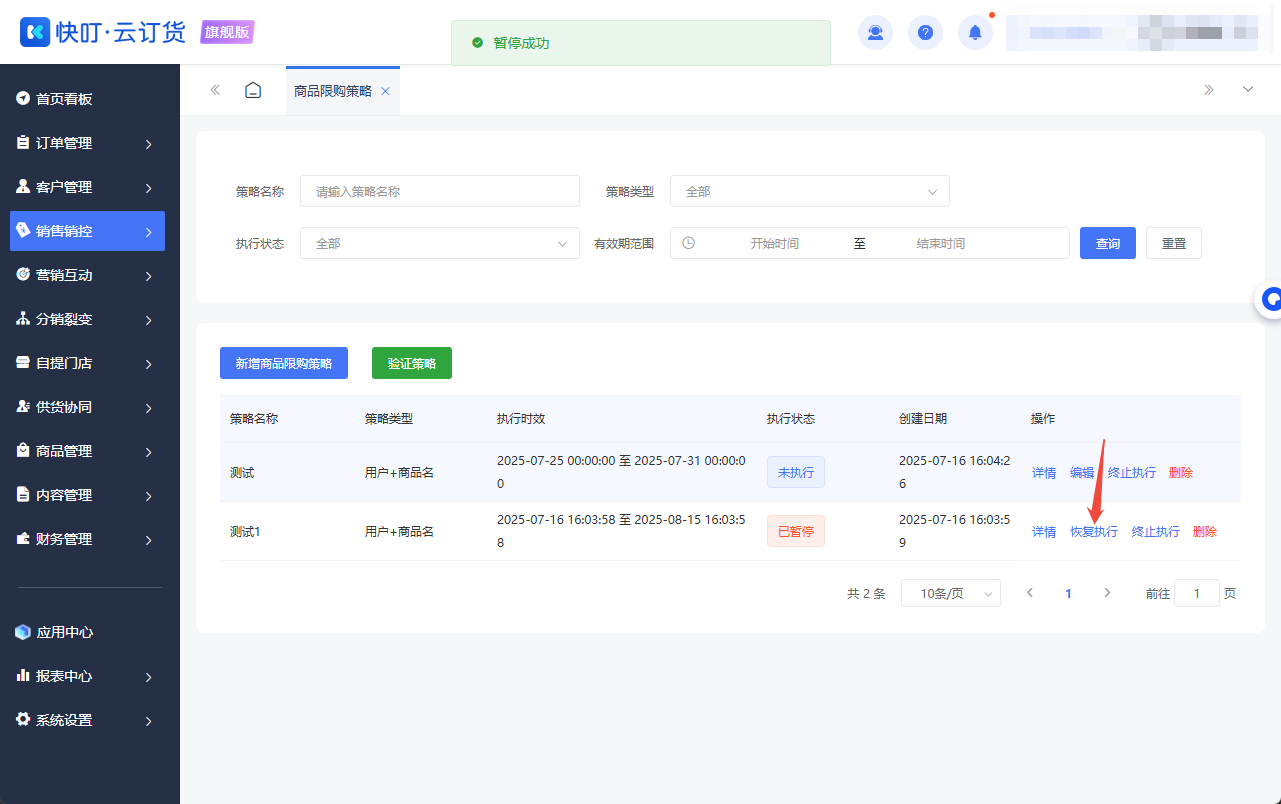This screenshot has width=1281, height=804.
Task: Click the 快叮·云订货 logo
Action: (x=103, y=32)
